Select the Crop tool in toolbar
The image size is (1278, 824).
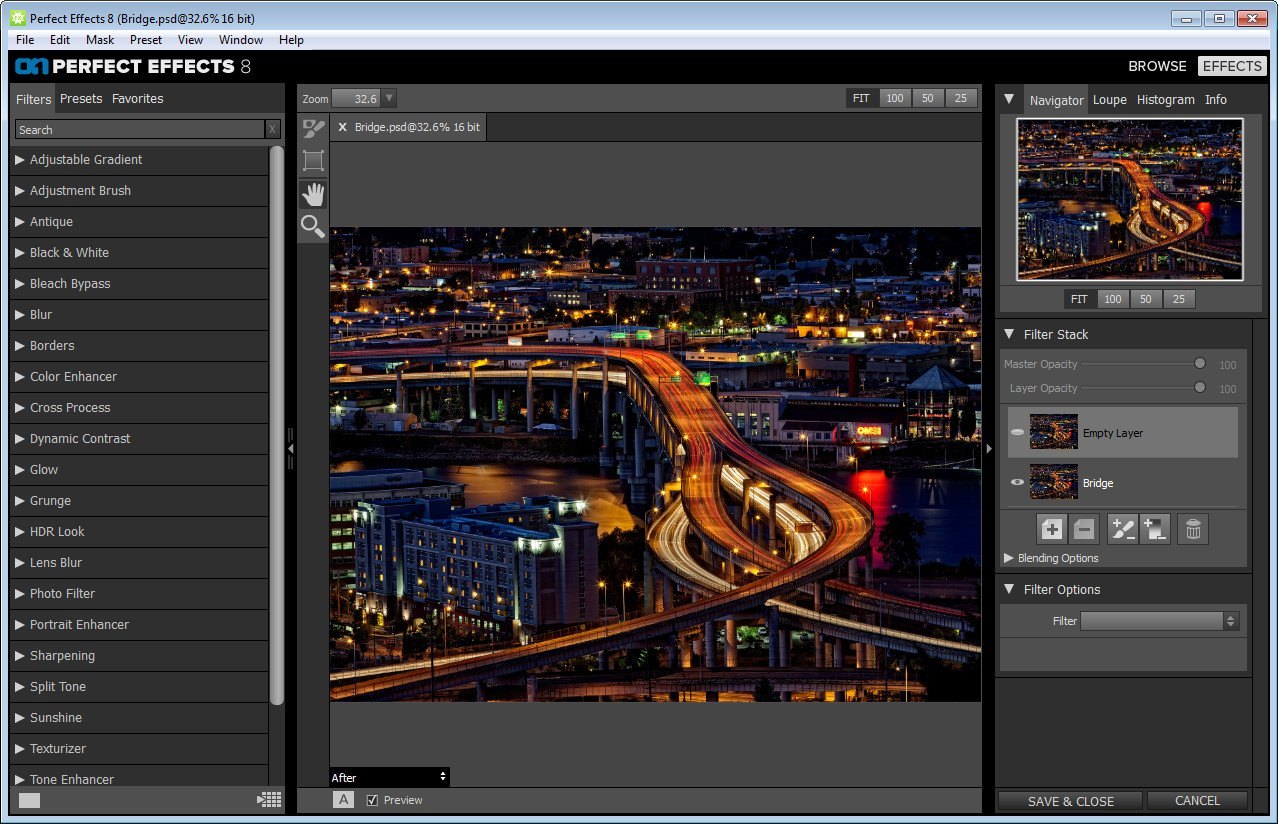(313, 161)
